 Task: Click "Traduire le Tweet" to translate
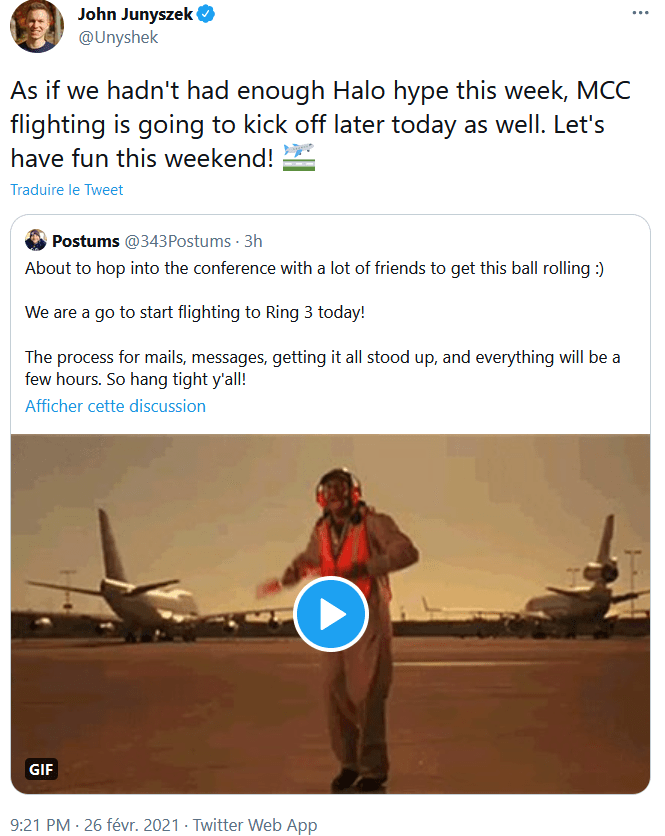click(x=67, y=190)
